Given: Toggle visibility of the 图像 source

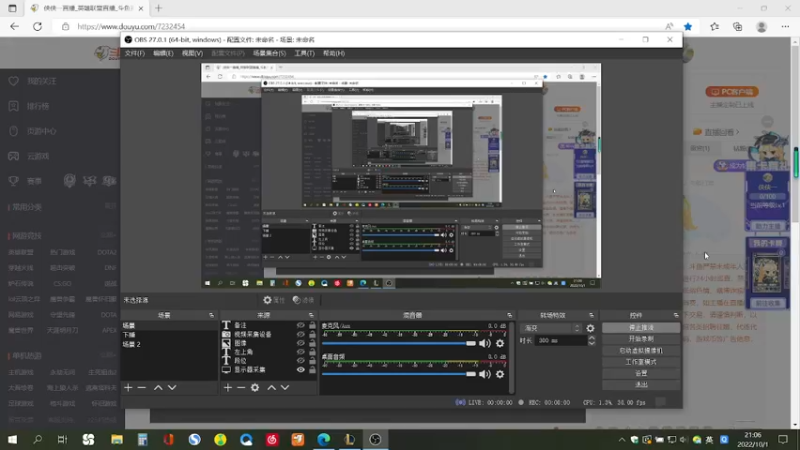Looking at the screenshot, I should click(x=301, y=343).
